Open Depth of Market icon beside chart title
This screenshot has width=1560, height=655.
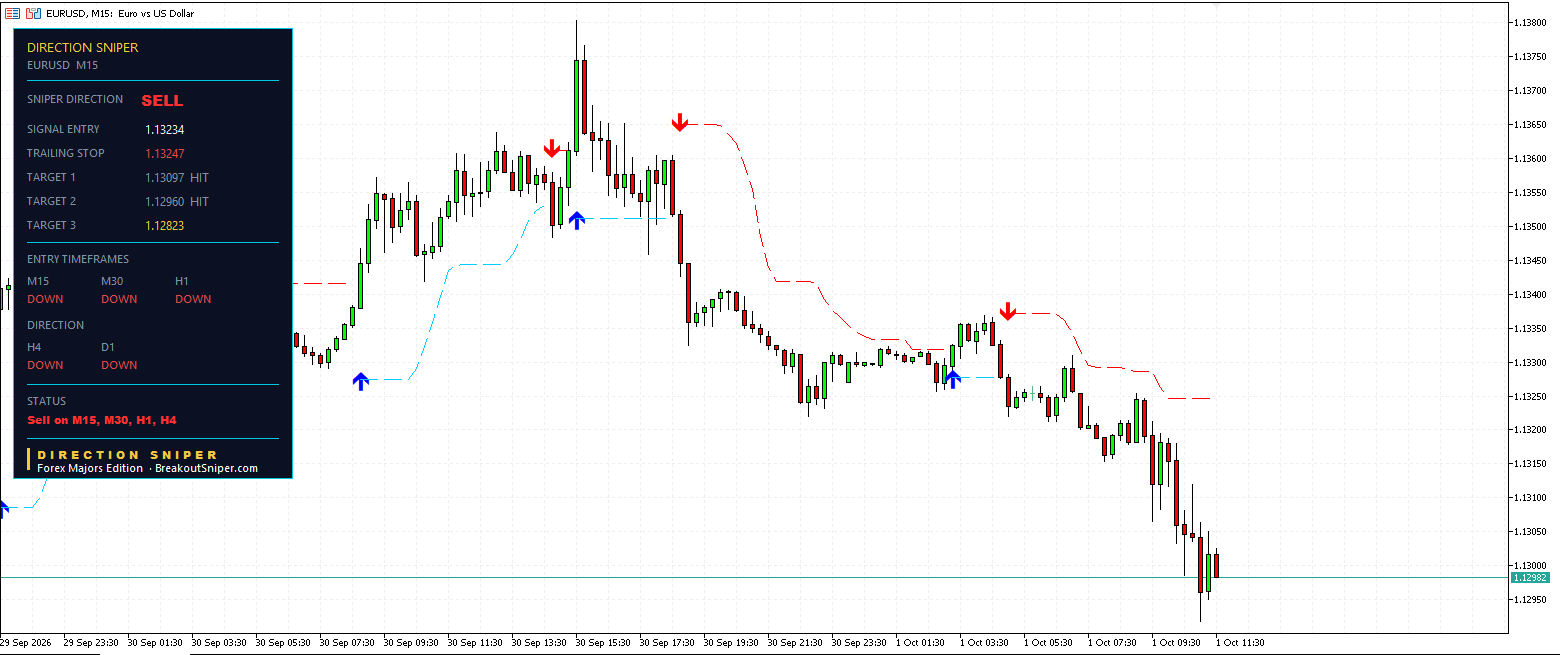click(13, 13)
